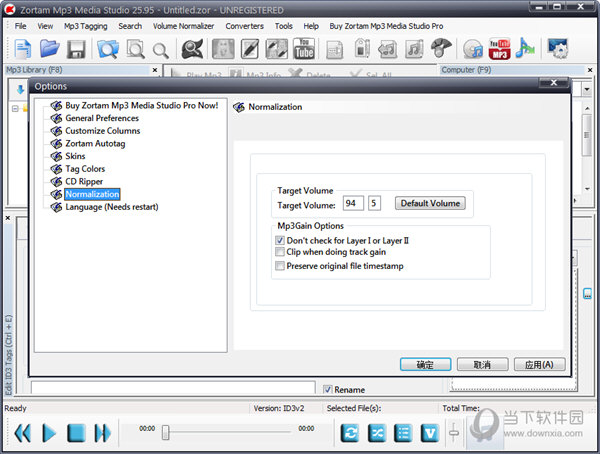The image size is (600, 454).
Task: Select Skins in options tree
Action: click(75, 156)
